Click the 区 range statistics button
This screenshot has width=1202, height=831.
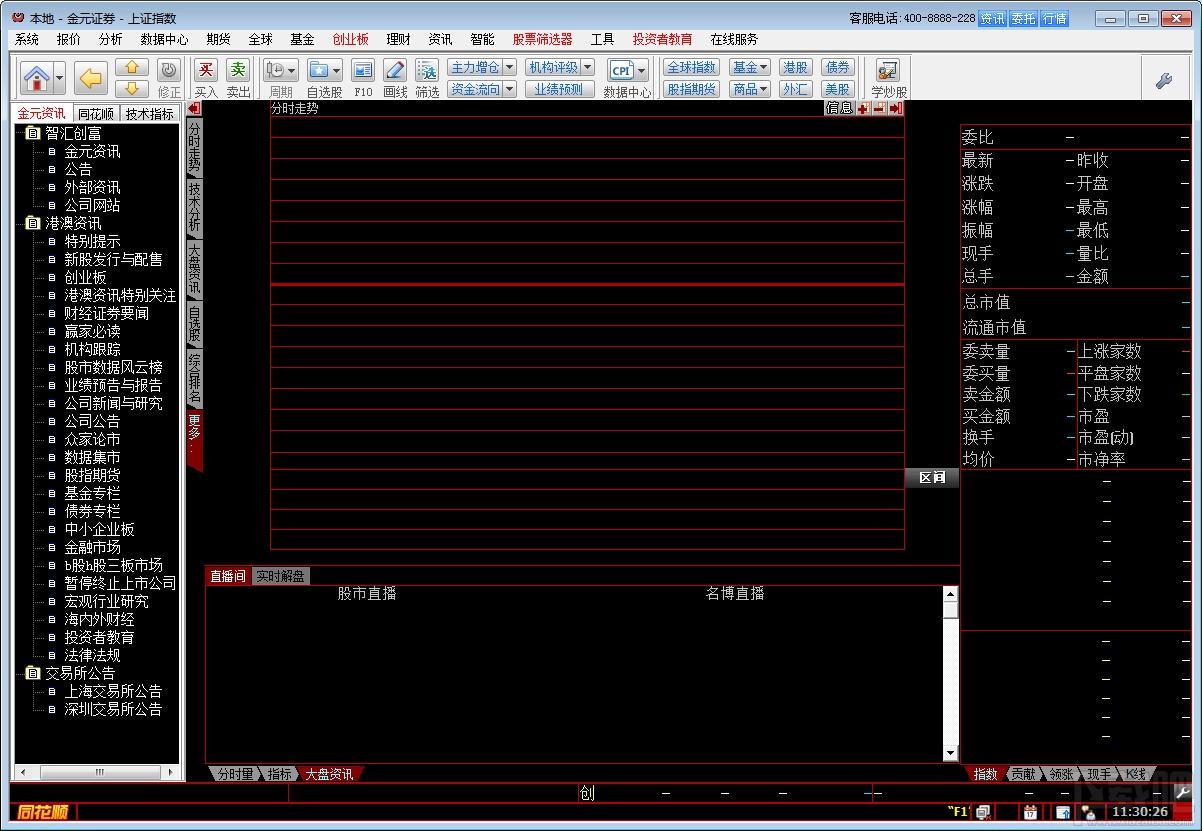coord(932,478)
